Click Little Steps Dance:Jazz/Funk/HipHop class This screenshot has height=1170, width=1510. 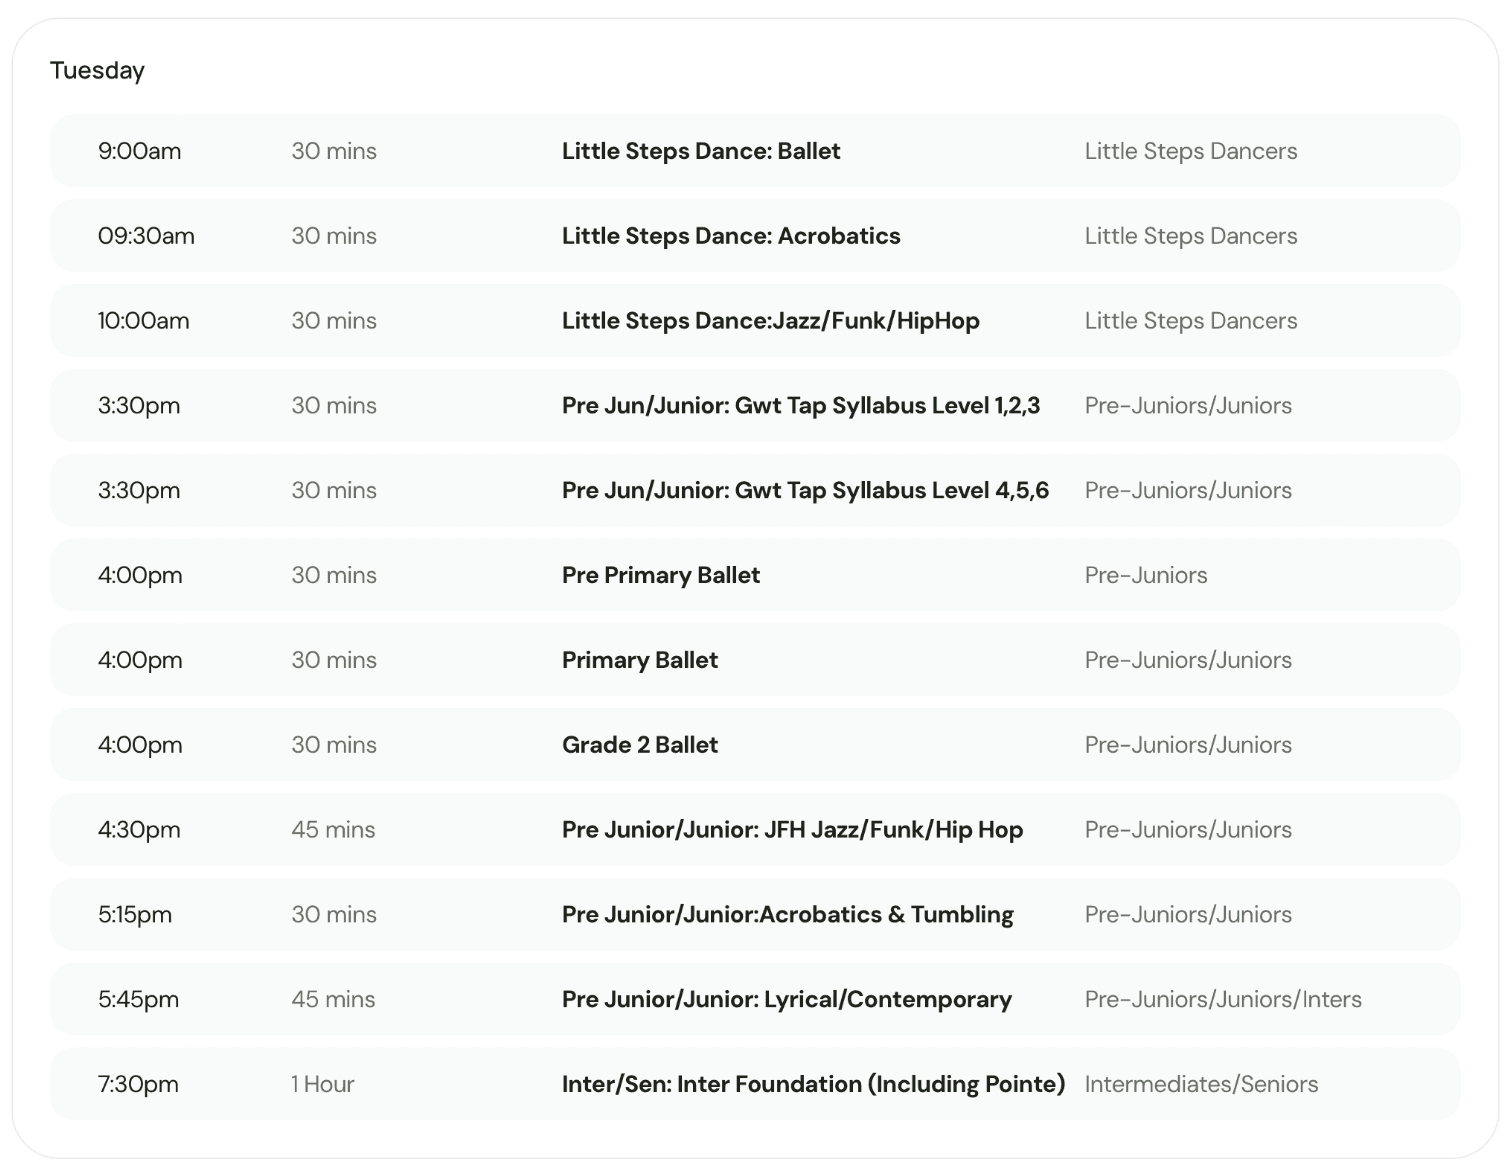click(x=771, y=321)
